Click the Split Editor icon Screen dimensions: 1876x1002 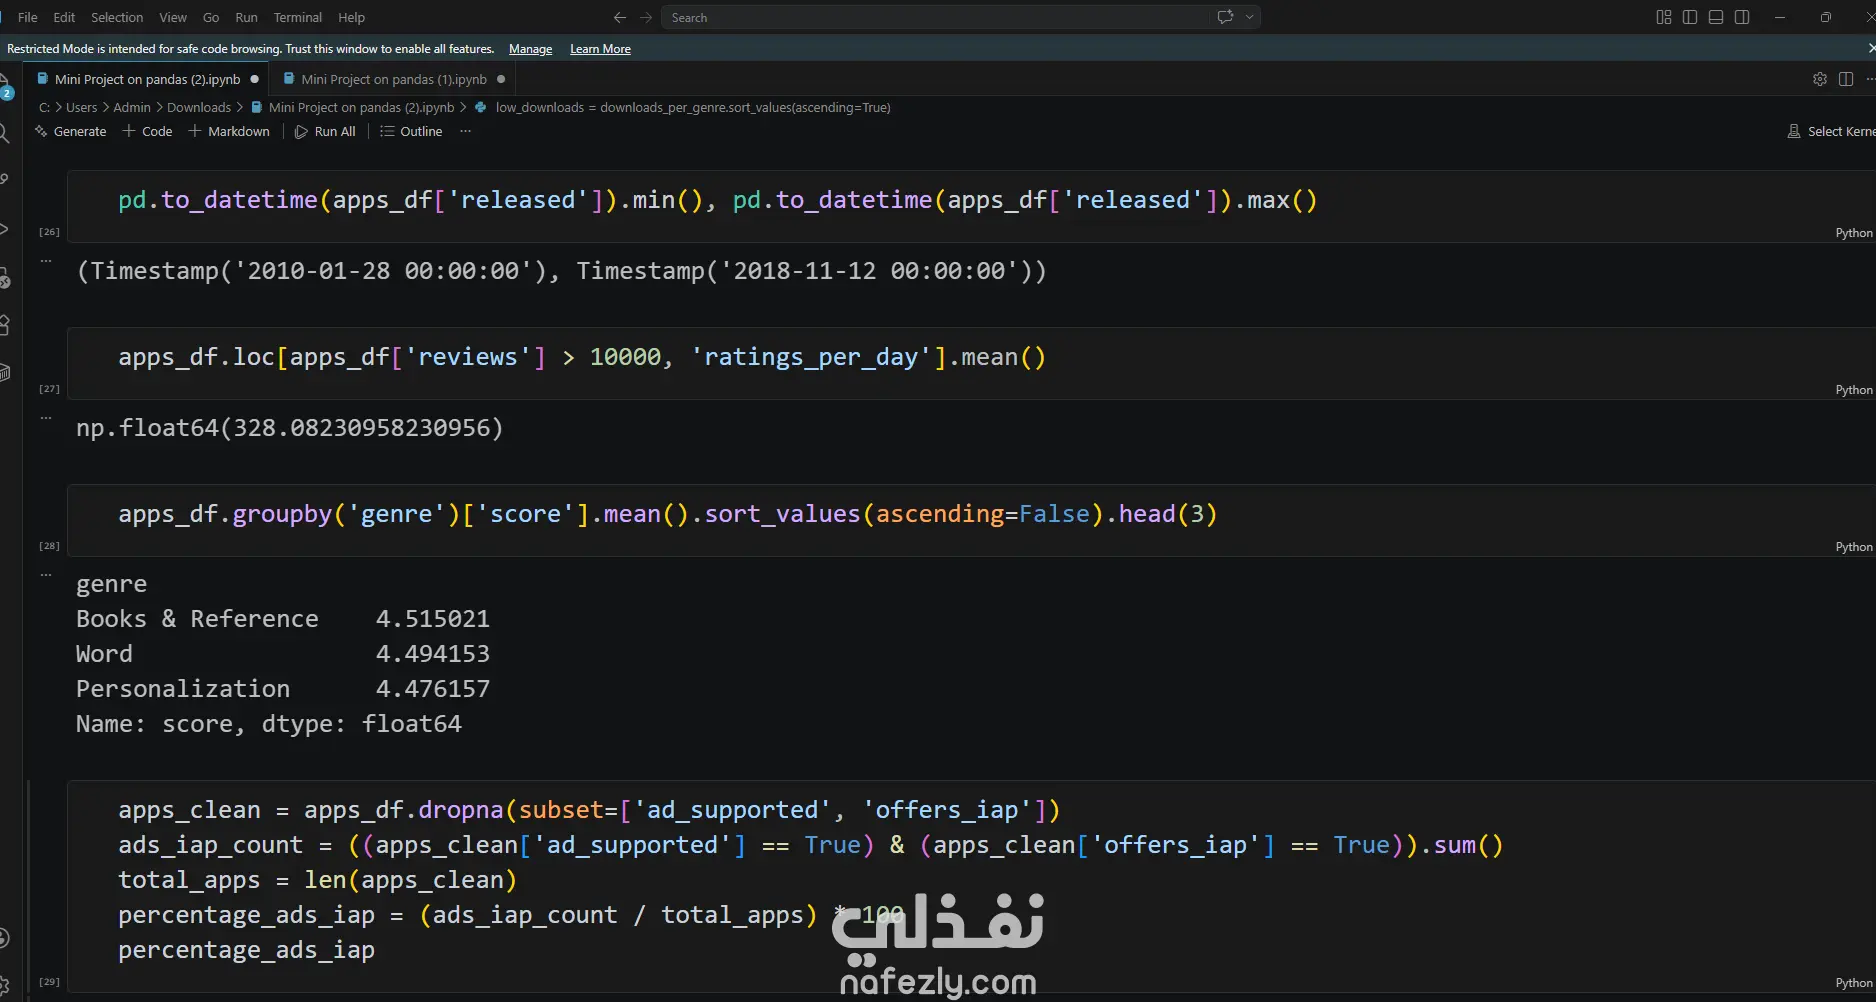(x=1846, y=79)
